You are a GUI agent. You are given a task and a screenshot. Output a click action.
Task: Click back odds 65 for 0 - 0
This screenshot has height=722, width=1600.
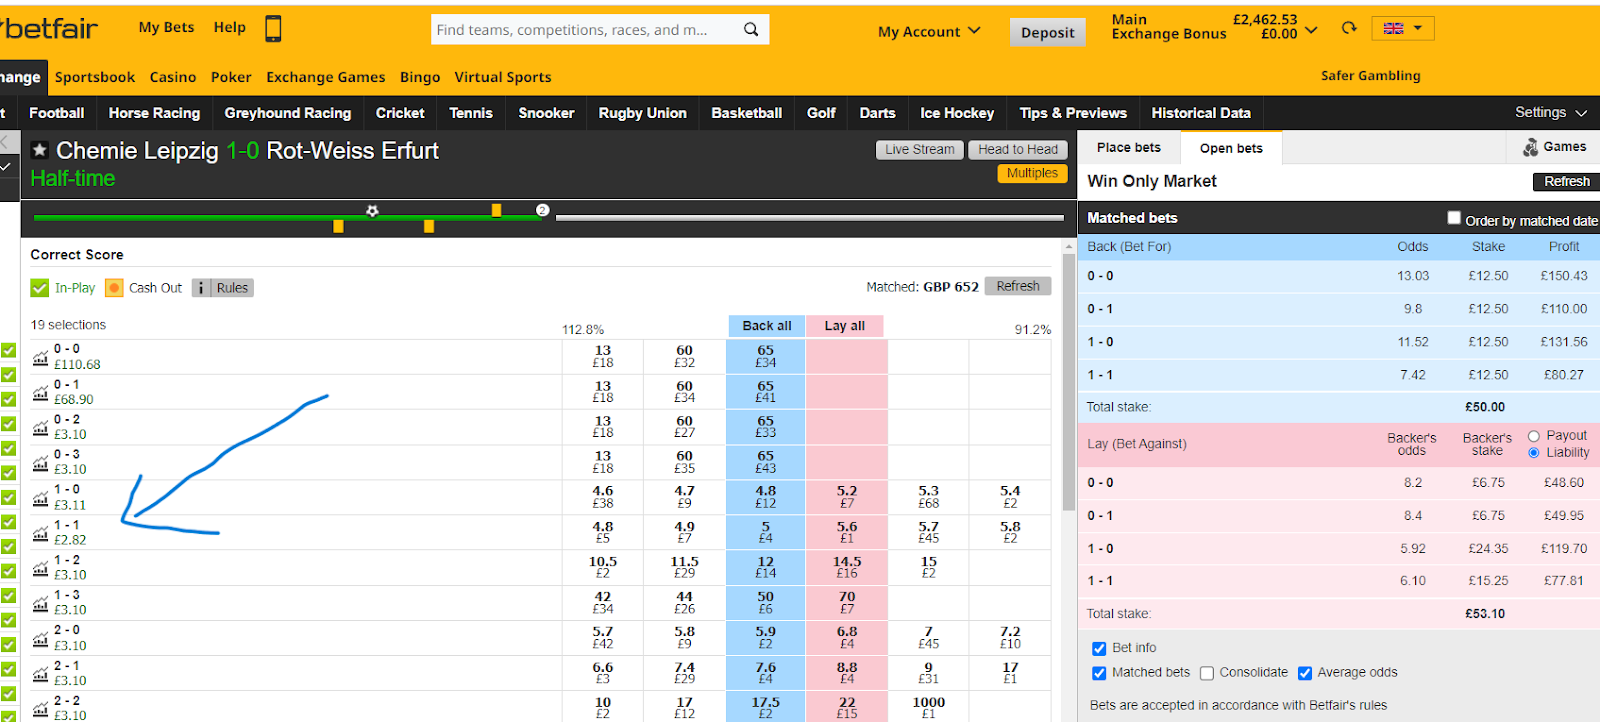[766, 357]
